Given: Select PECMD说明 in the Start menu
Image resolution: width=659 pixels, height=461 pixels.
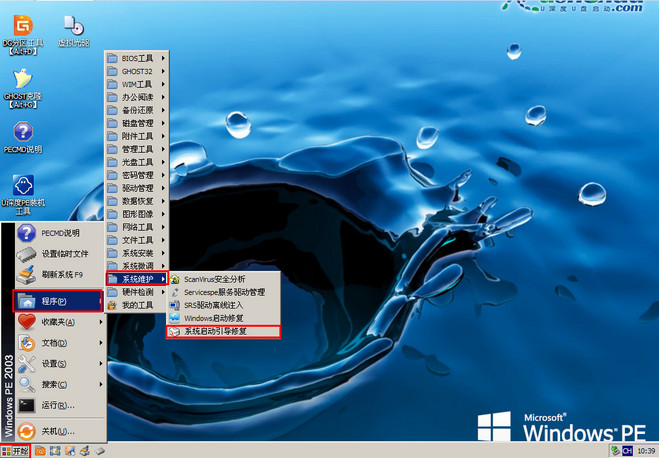Looking at the screenshot, I should coord(60,233).
